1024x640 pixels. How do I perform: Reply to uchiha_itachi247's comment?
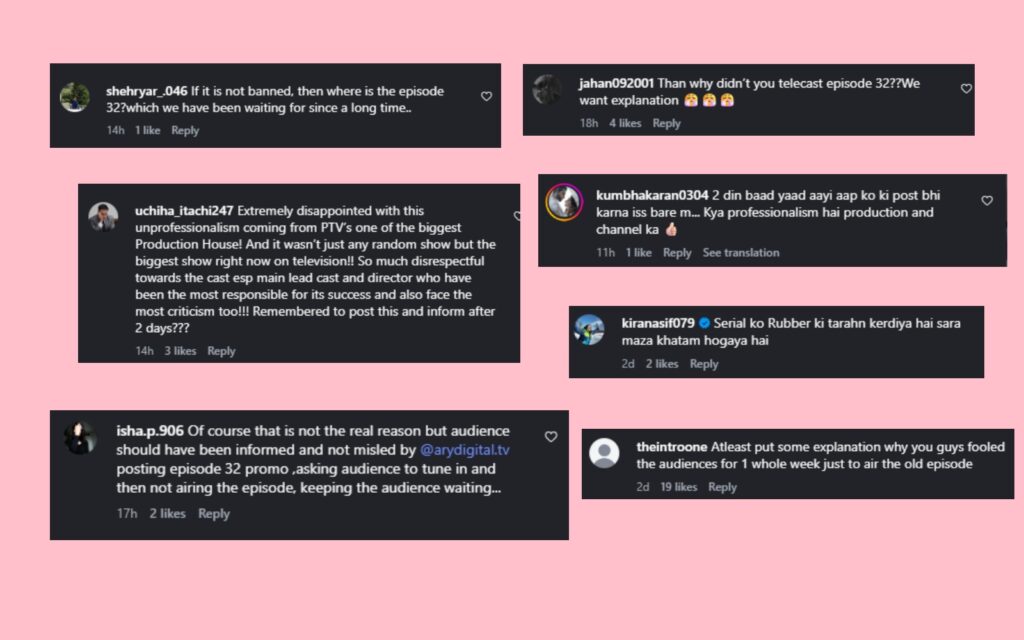coord(221,351)
